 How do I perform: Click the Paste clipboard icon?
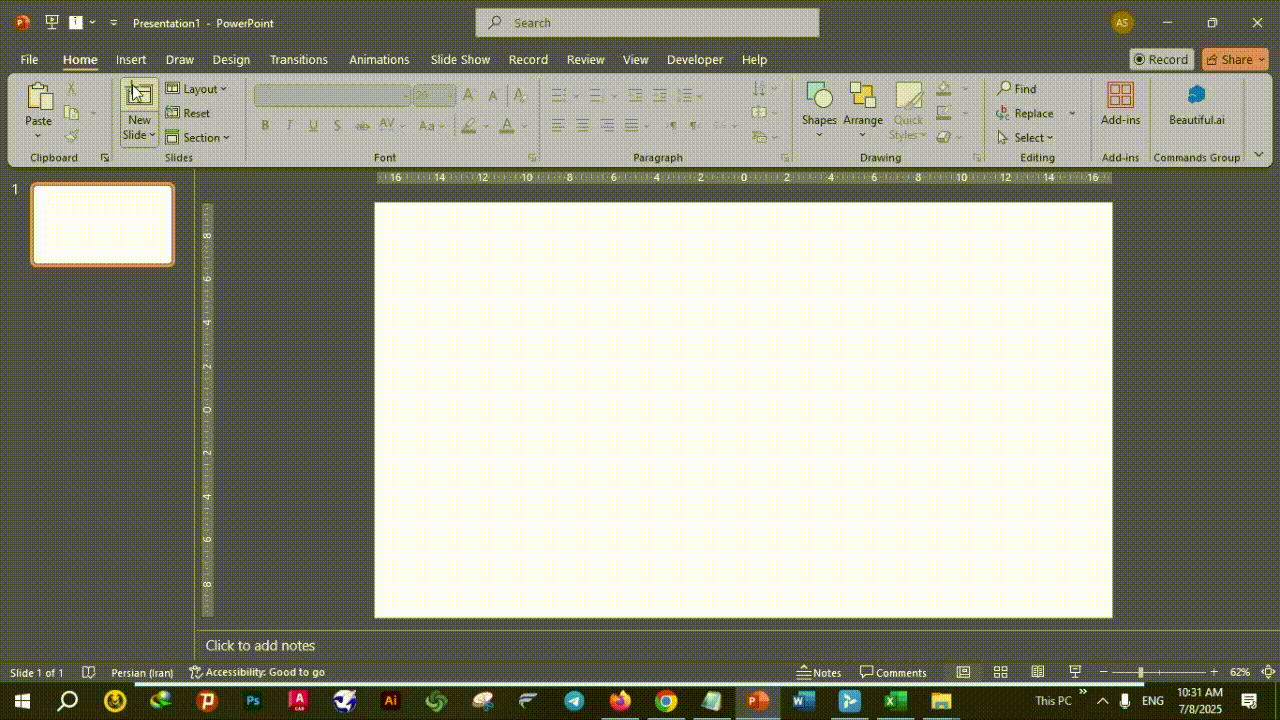pyautogui.click(x=39, y=97)
